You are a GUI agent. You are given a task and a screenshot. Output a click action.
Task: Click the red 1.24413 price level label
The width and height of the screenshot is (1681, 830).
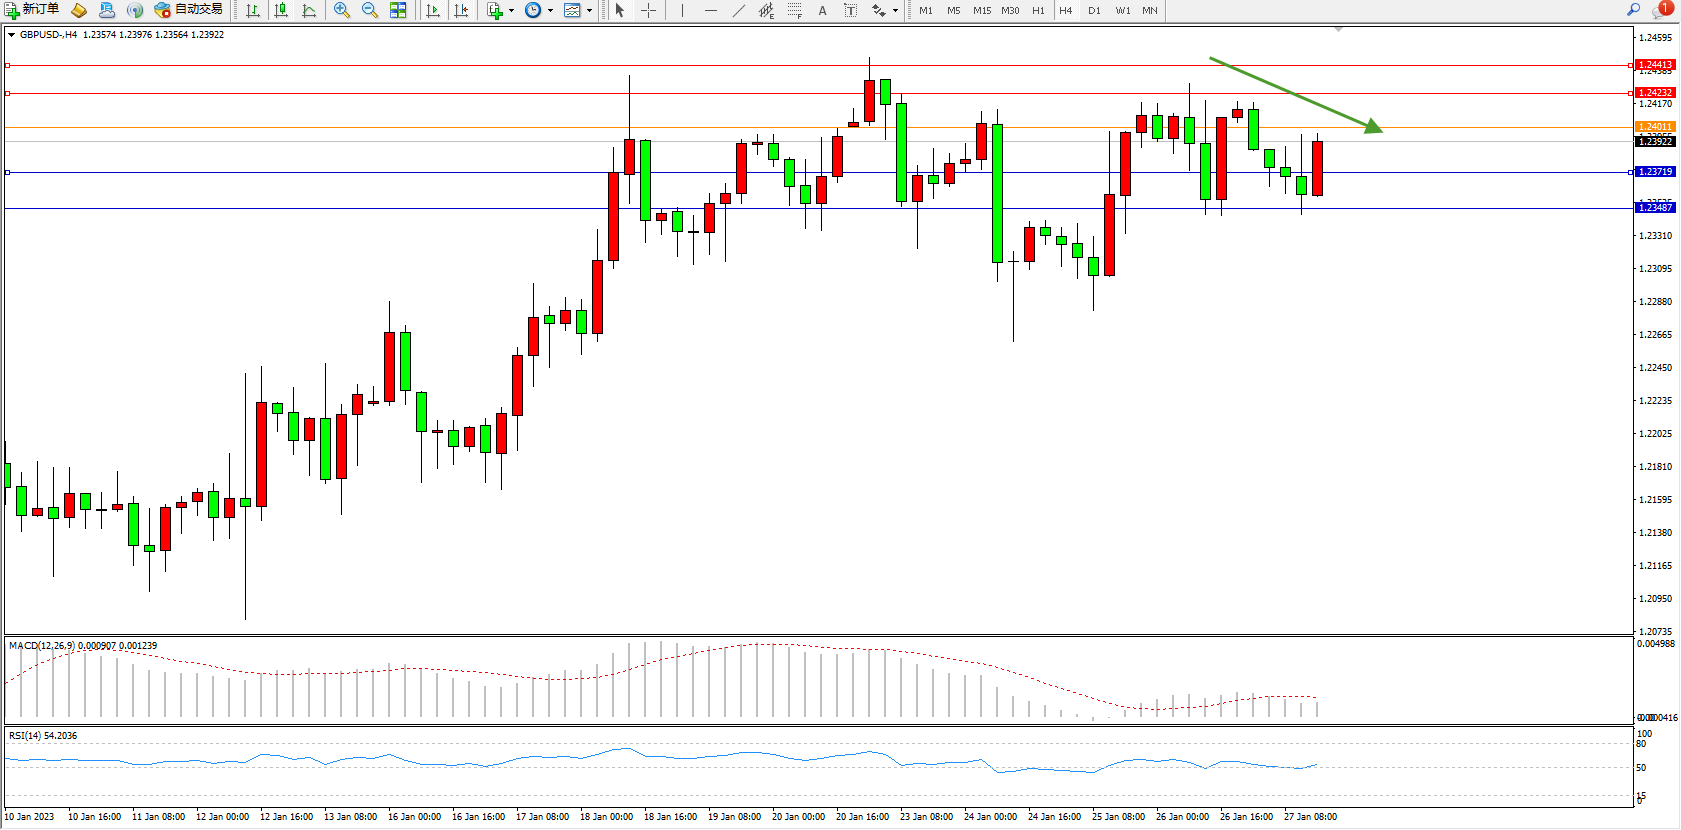[1655, 65]
